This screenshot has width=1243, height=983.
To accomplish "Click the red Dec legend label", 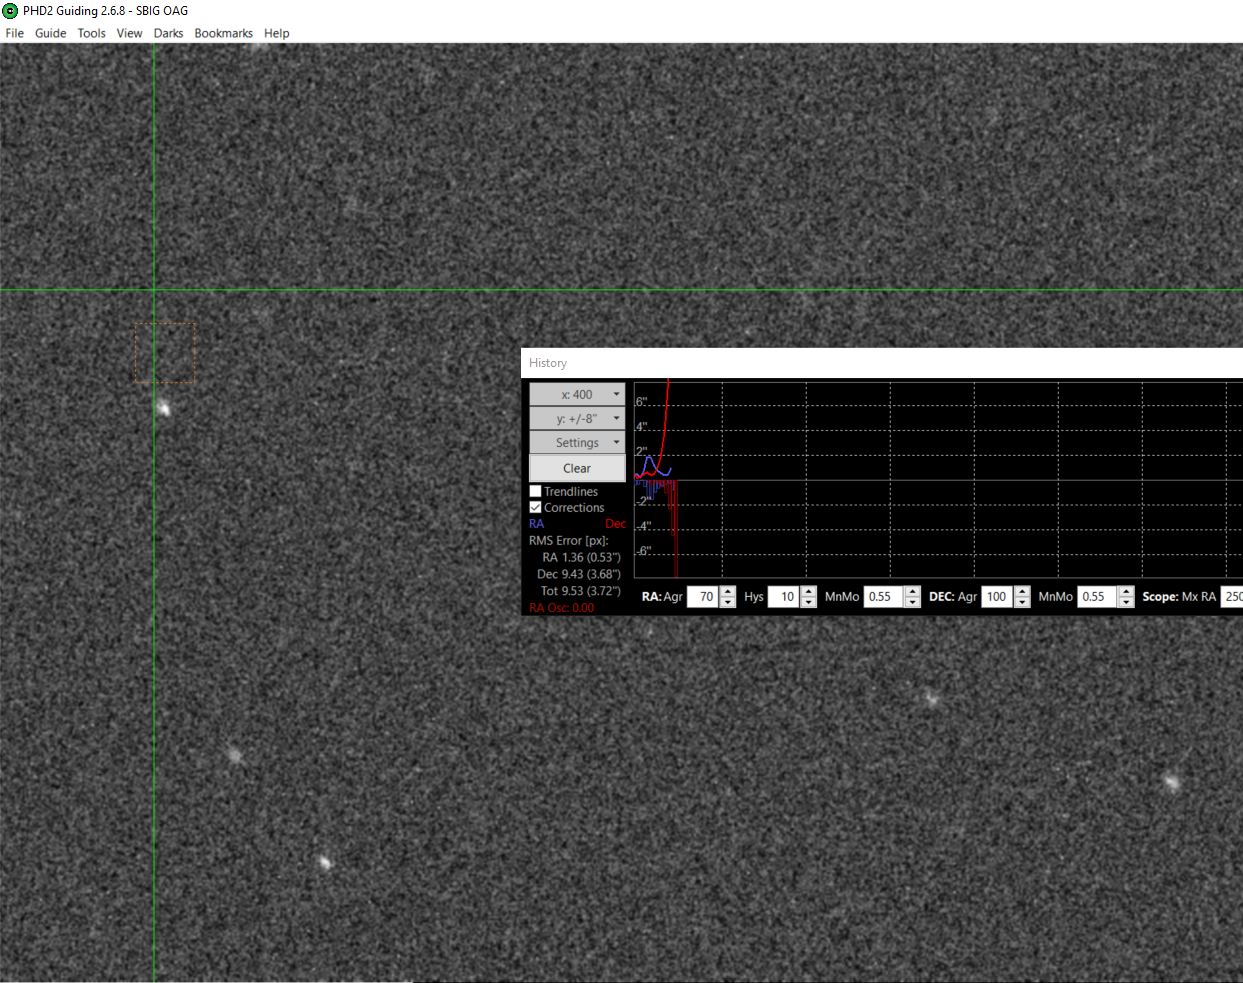I will pos(615,523).
